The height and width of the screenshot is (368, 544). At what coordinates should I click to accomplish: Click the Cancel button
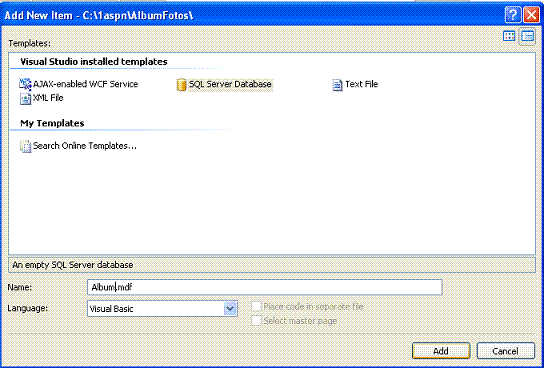point(505,351)
